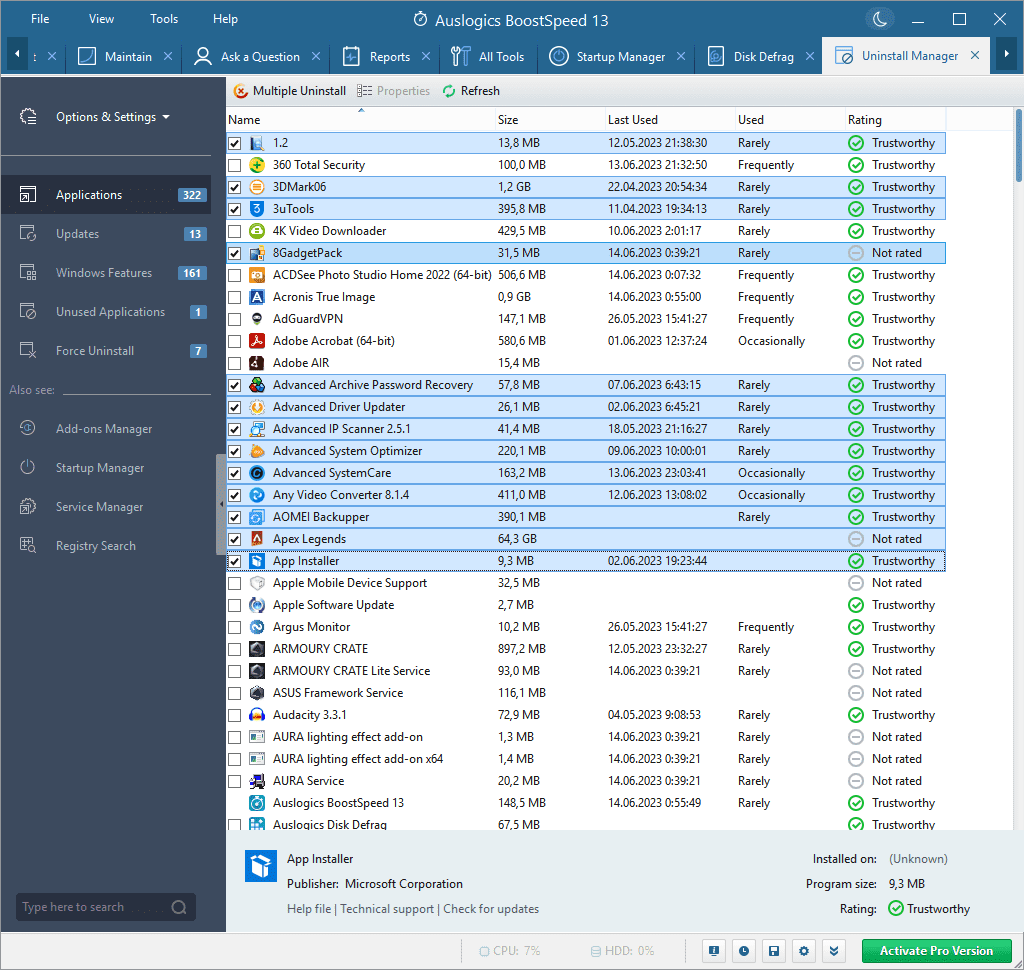
Task: Click the disabled Properties button
Action: coord(394,91)
